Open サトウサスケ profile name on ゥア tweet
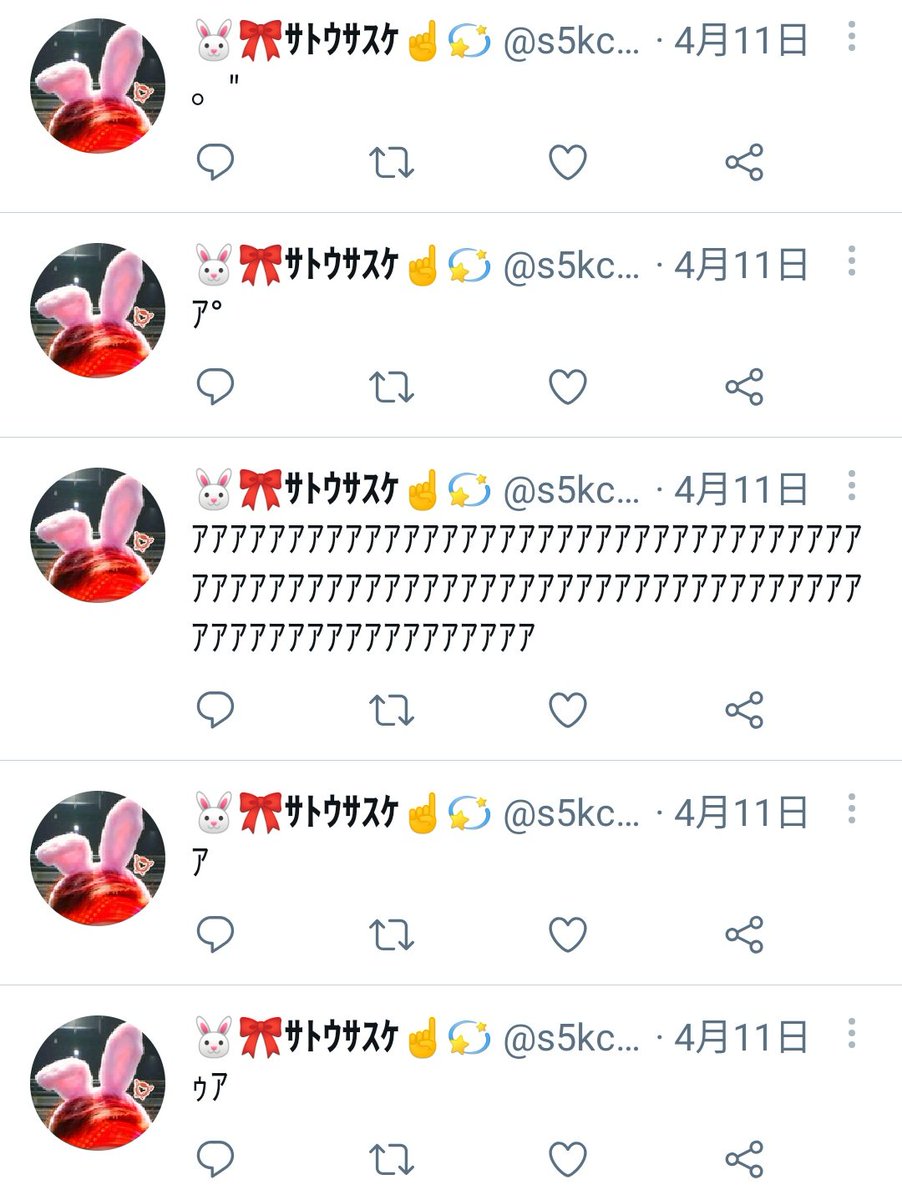Viewport: 902px width, 1200px height. tap(343, 1036)
